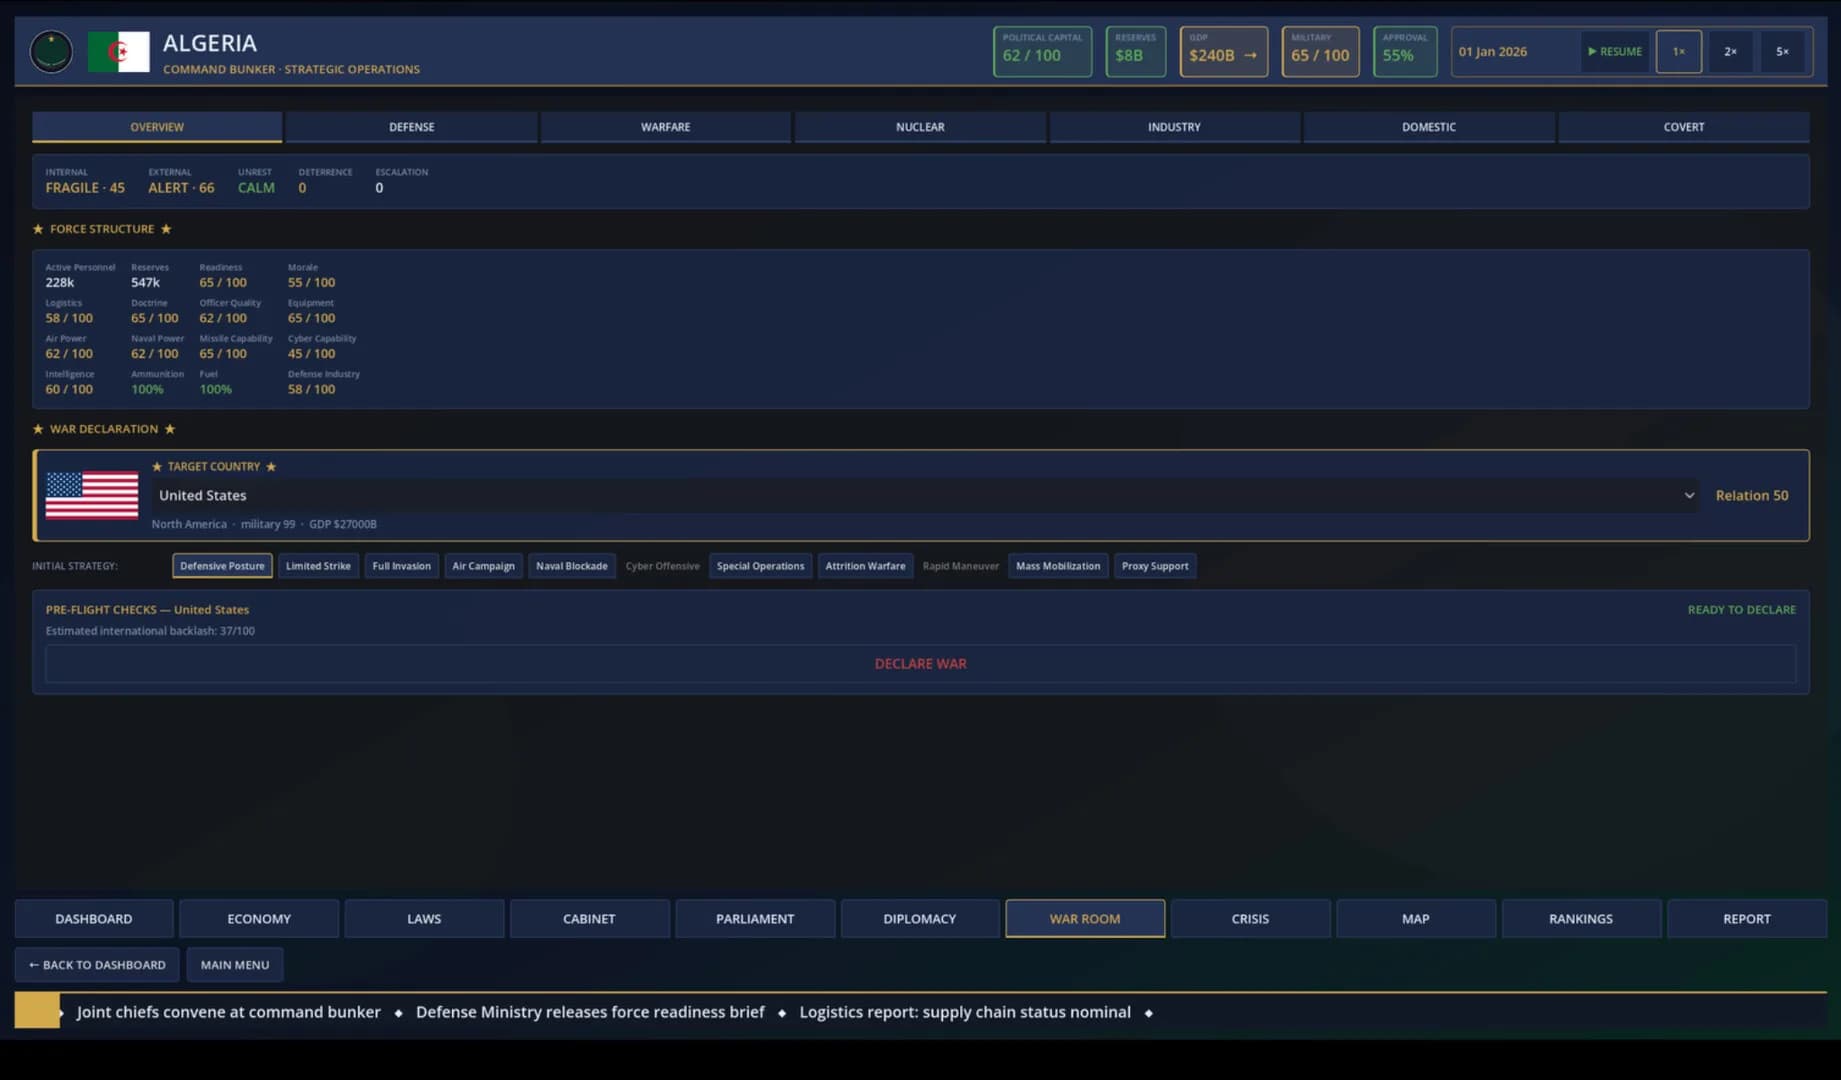Open the Laws section
This screenshot has width=1841, height=1080.
(424, 919)
